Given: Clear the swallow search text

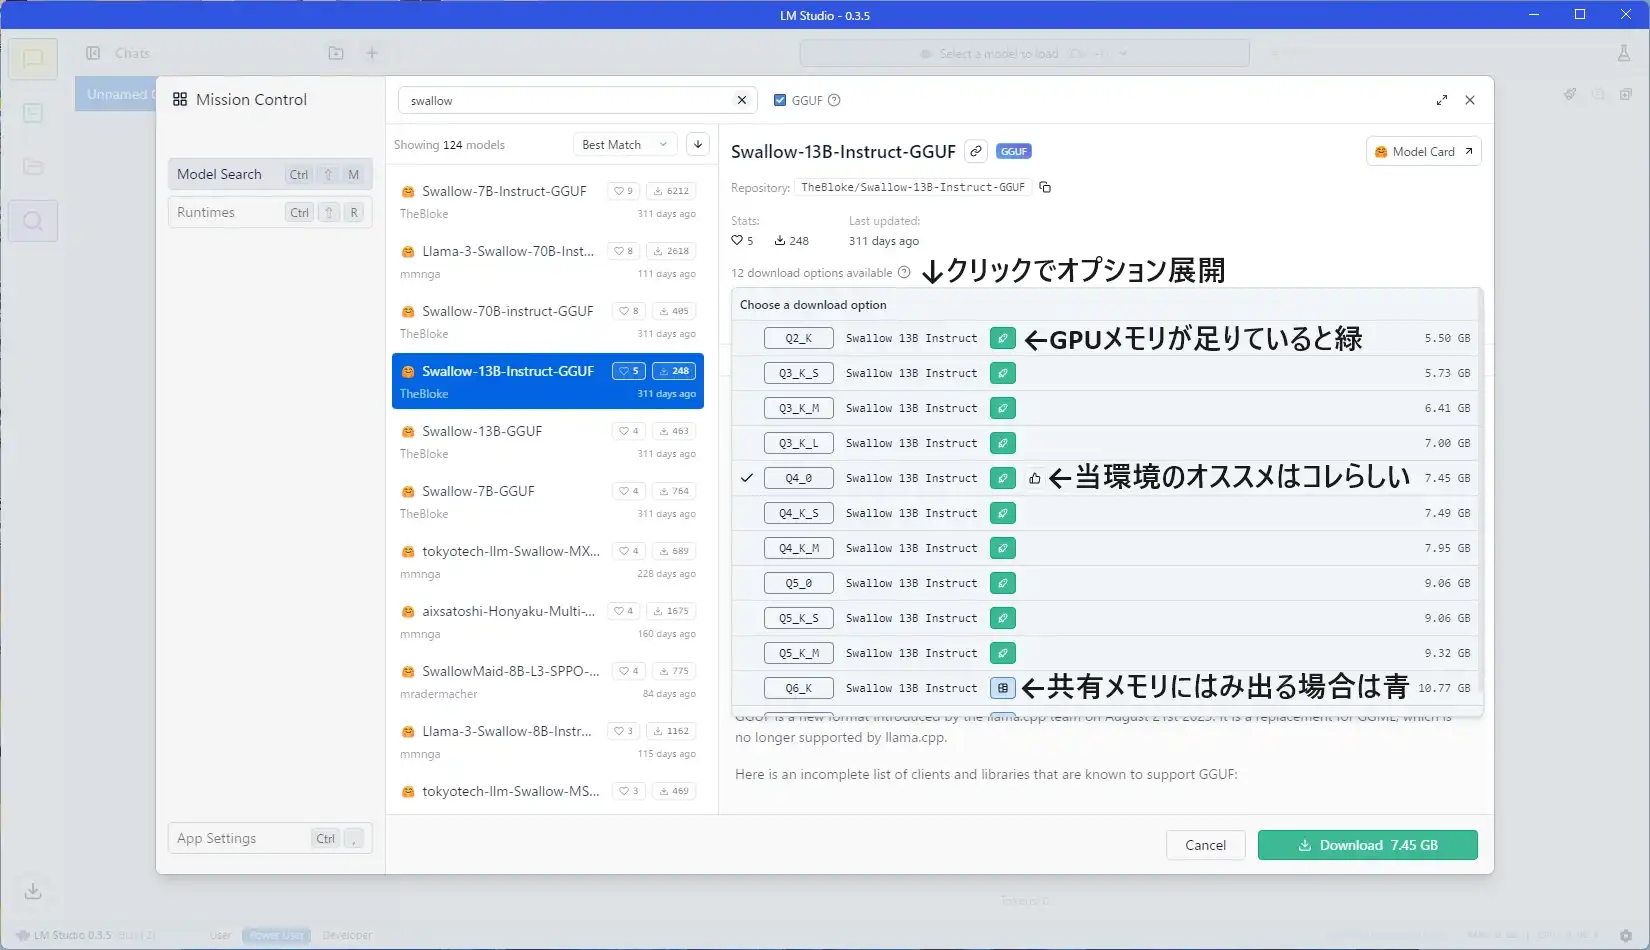Looking at the screenshot, I should pos(741,100).
